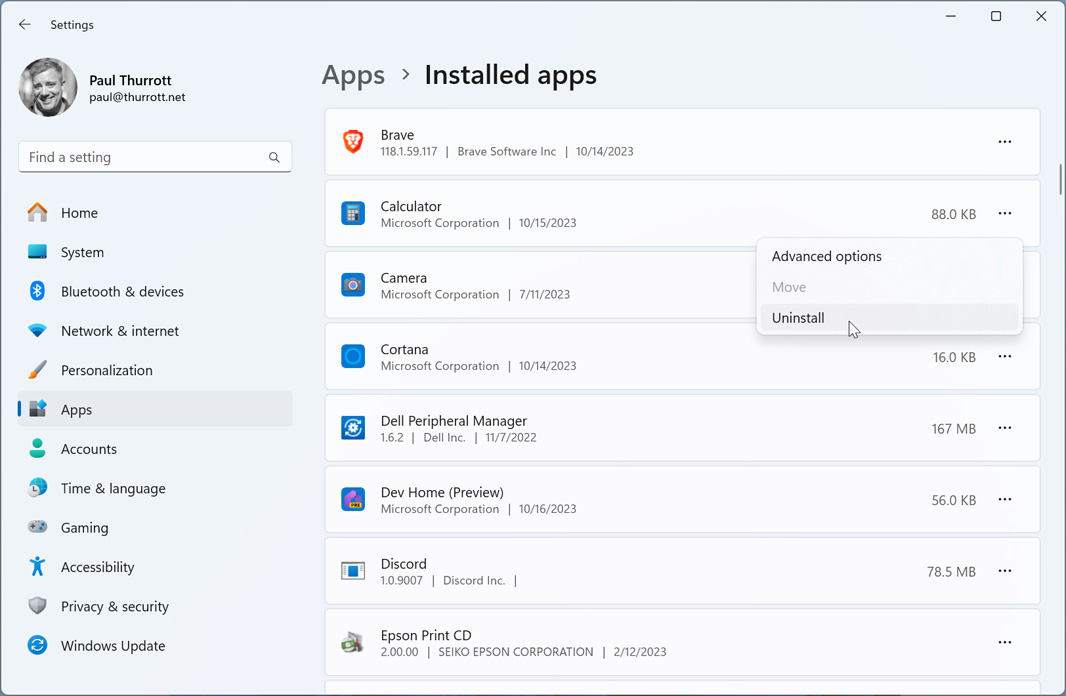
Task: Open the more options menu for Brave
Action: tap(1004, 142)
